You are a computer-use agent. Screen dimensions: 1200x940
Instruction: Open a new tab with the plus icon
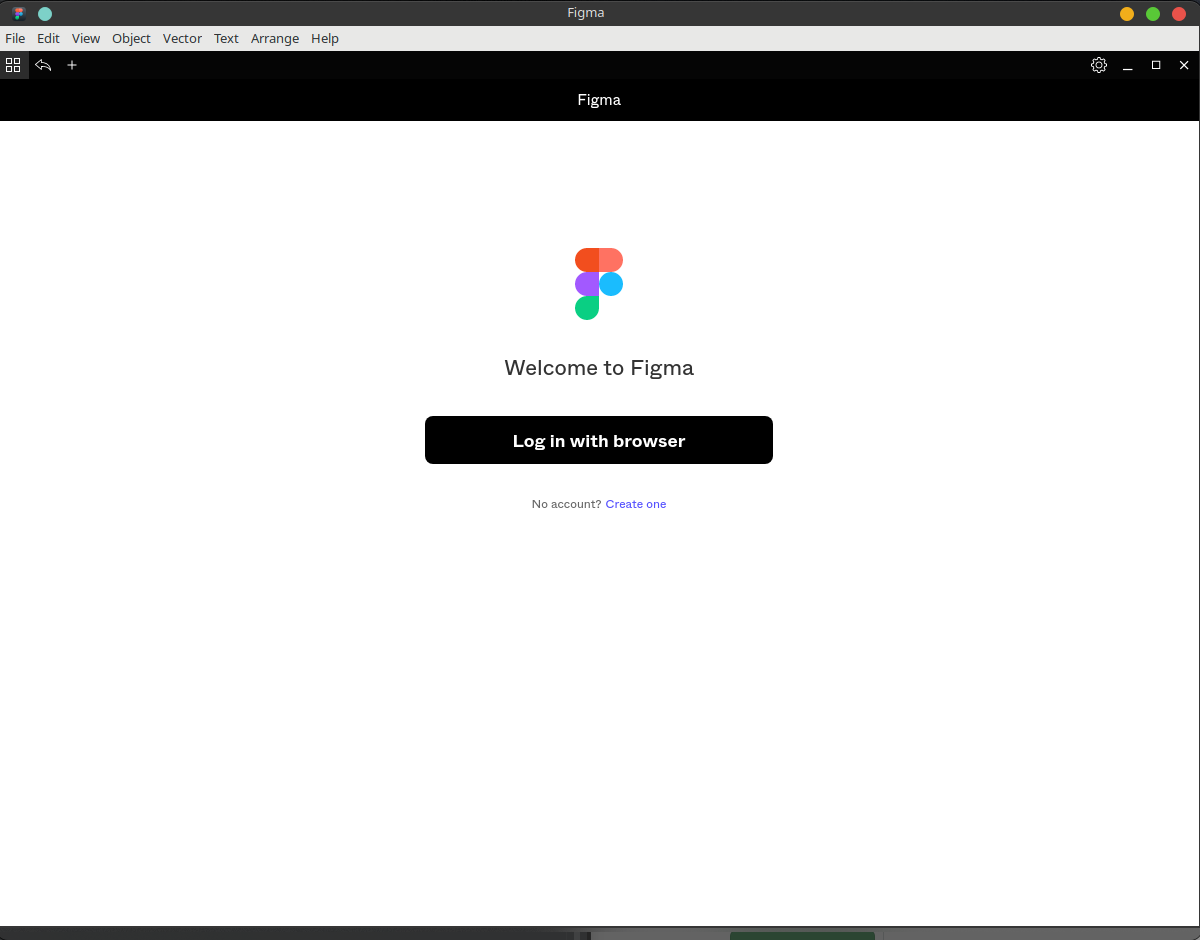[71, 65]
